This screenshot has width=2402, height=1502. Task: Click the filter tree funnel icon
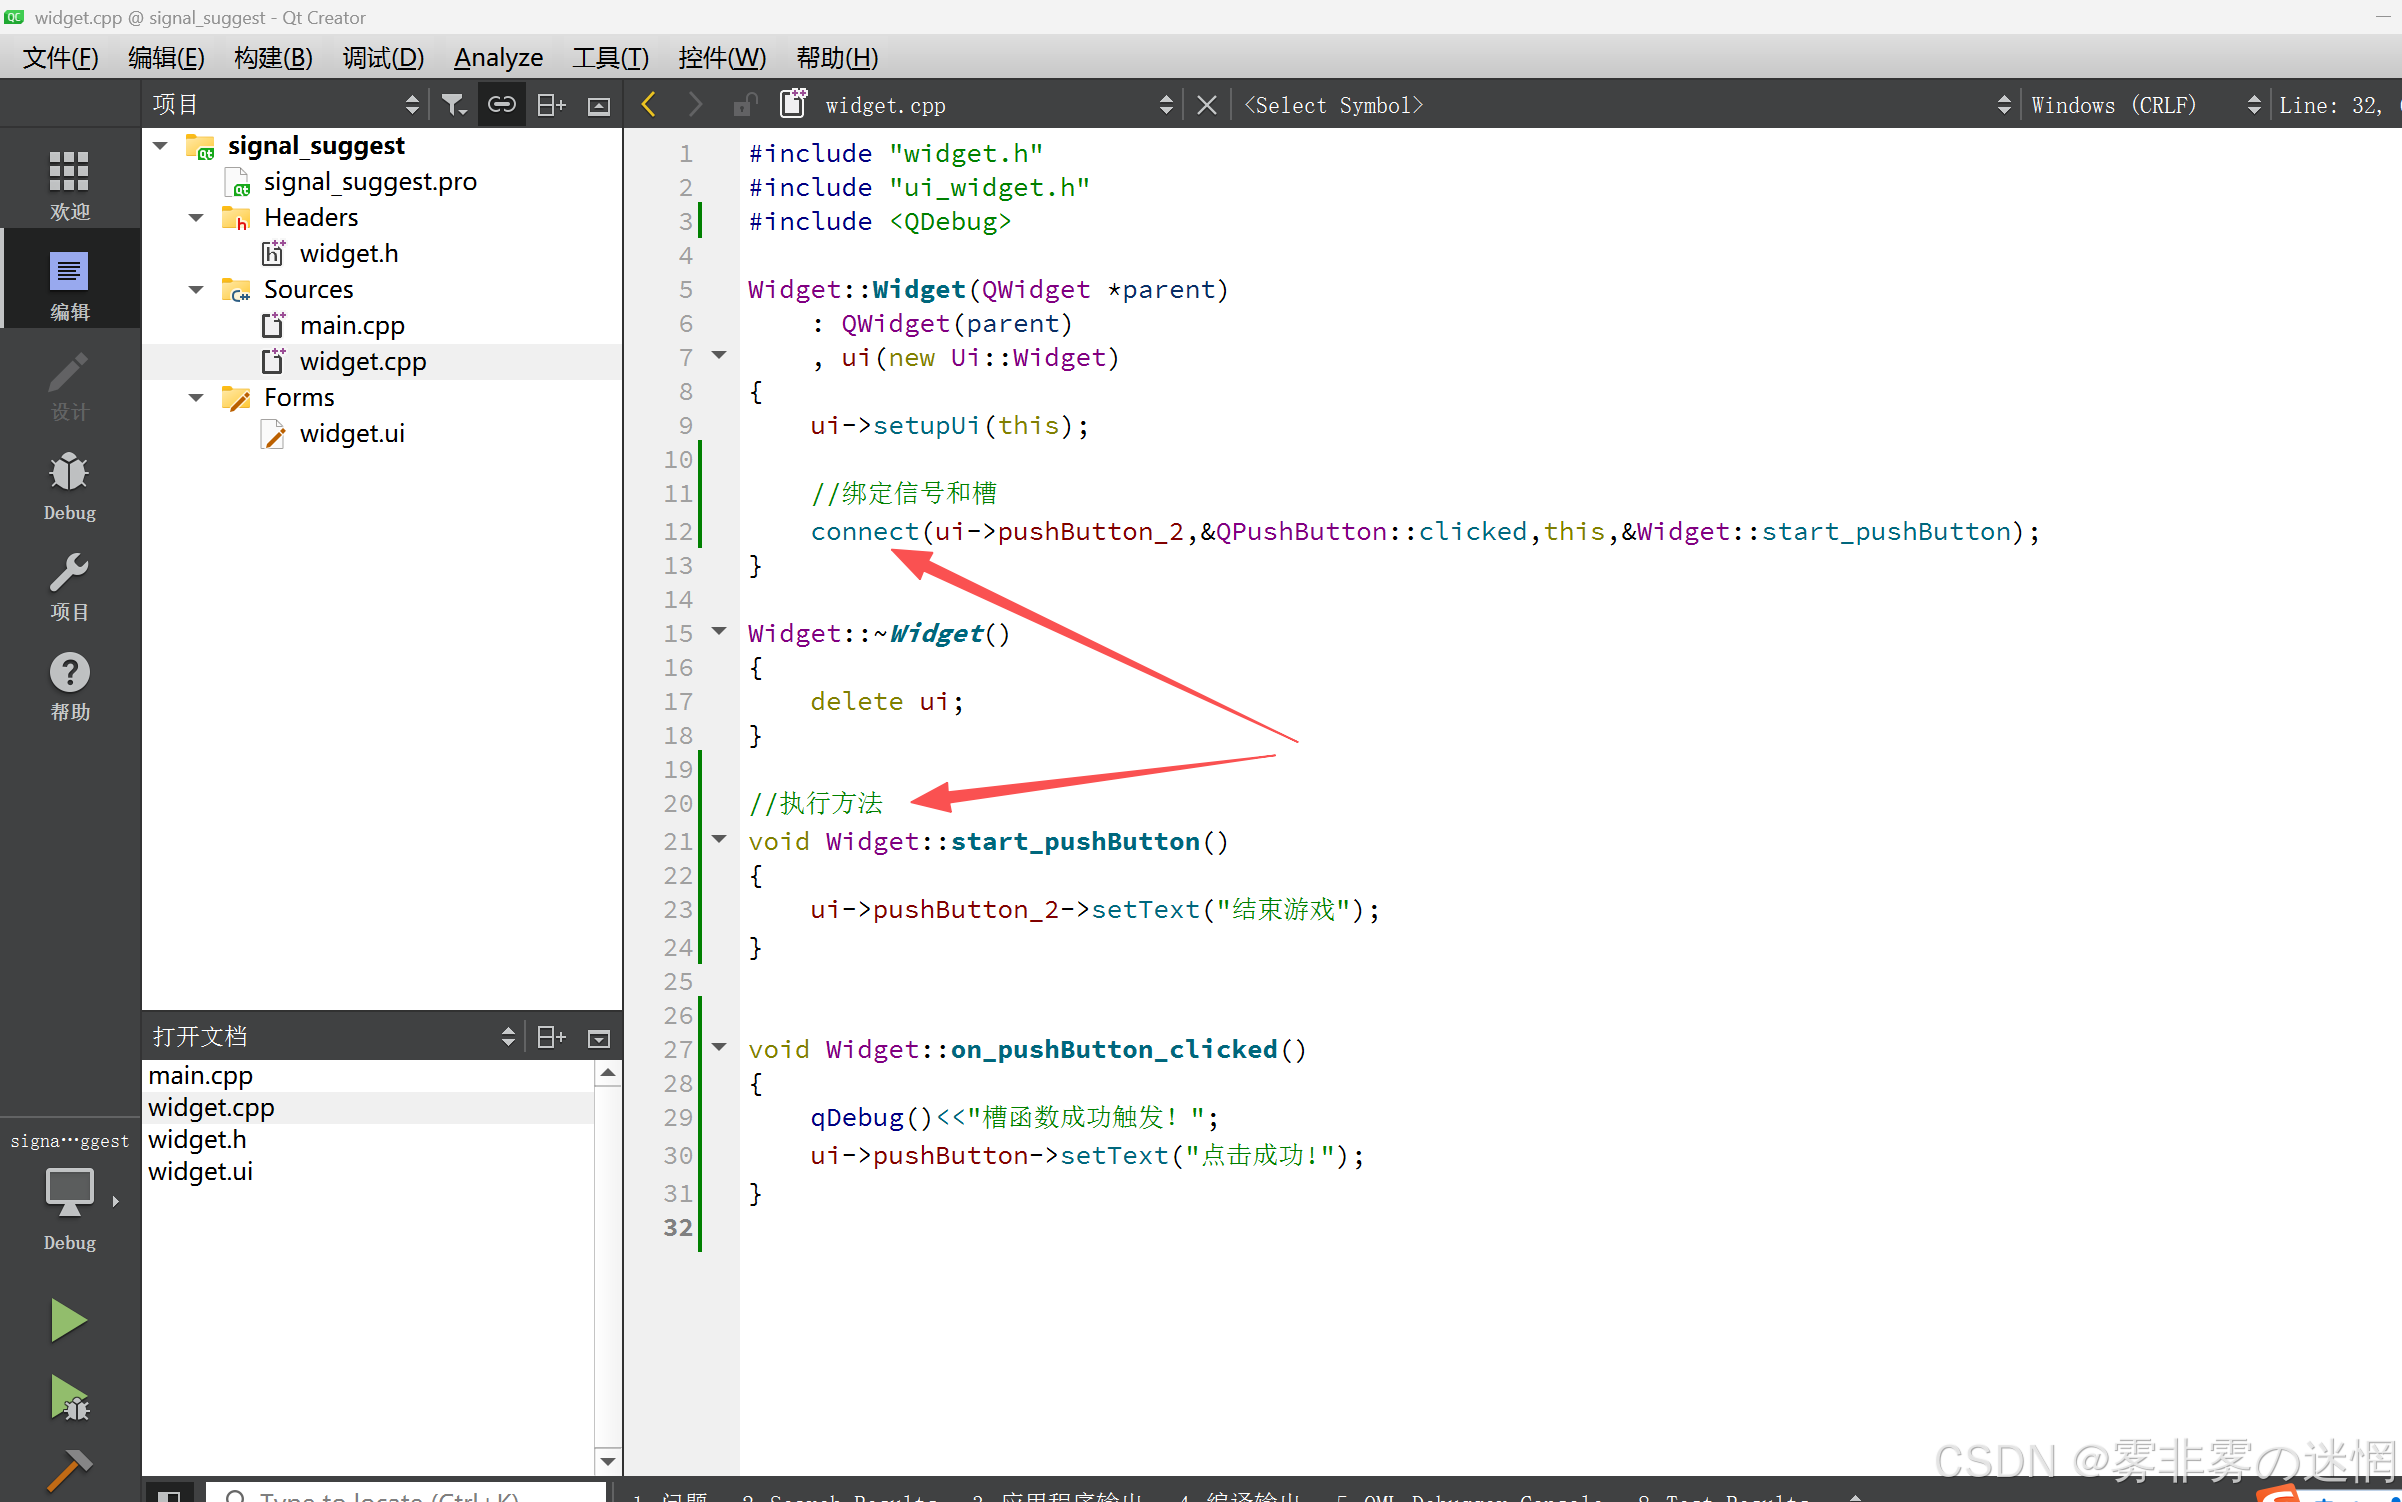454,105
